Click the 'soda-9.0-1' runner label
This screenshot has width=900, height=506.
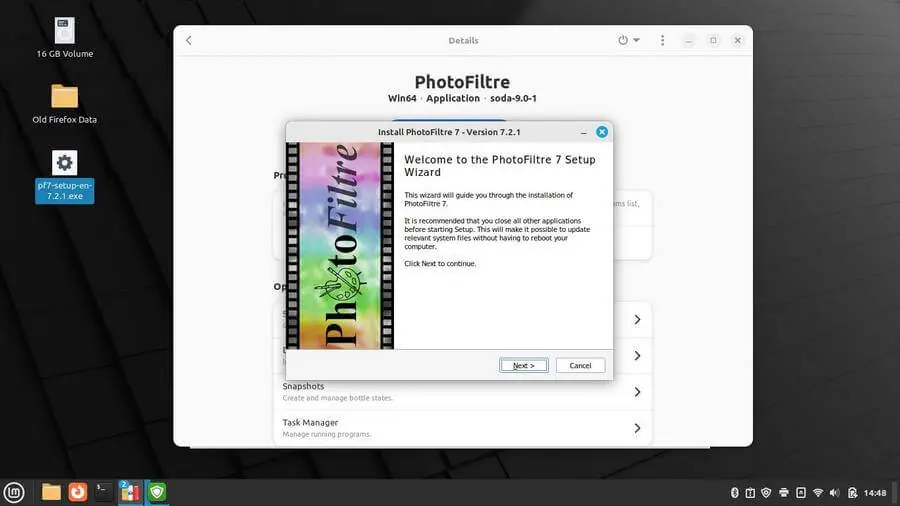[513, 98]
